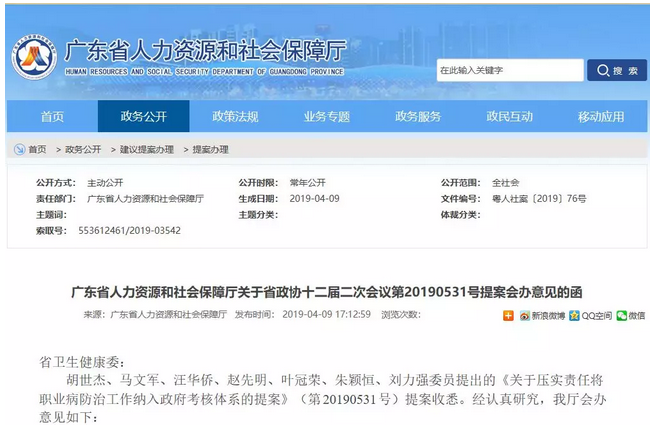Click the 索取号 label
The width and height of the screenshot is (655, 434).
click(51, 231)
